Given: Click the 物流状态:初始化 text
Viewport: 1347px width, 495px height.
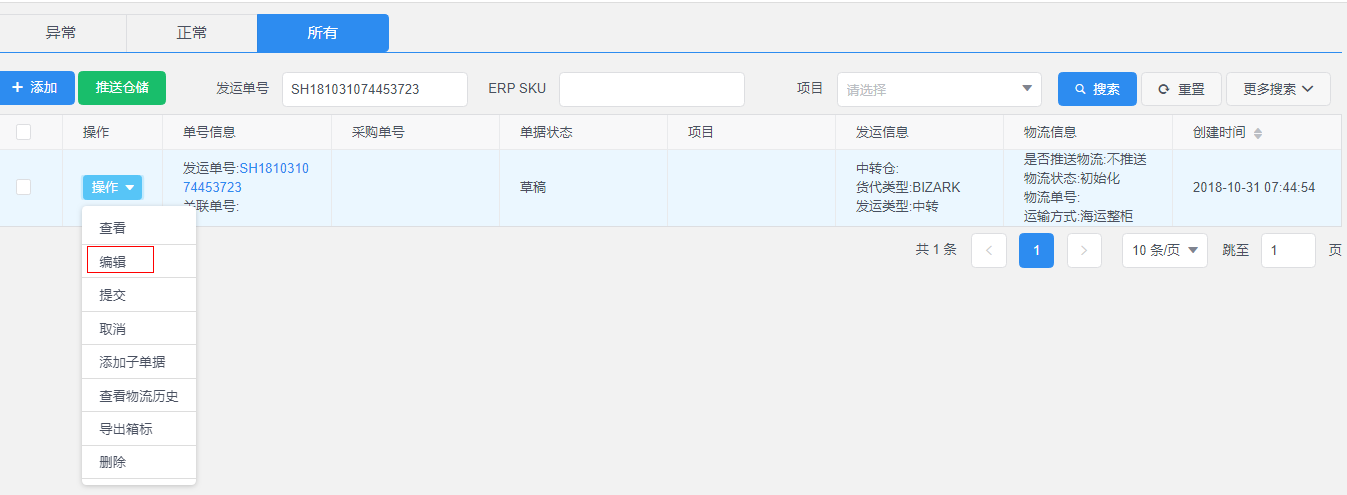Looking at the screenshot, I should [x=1072, y=178].
